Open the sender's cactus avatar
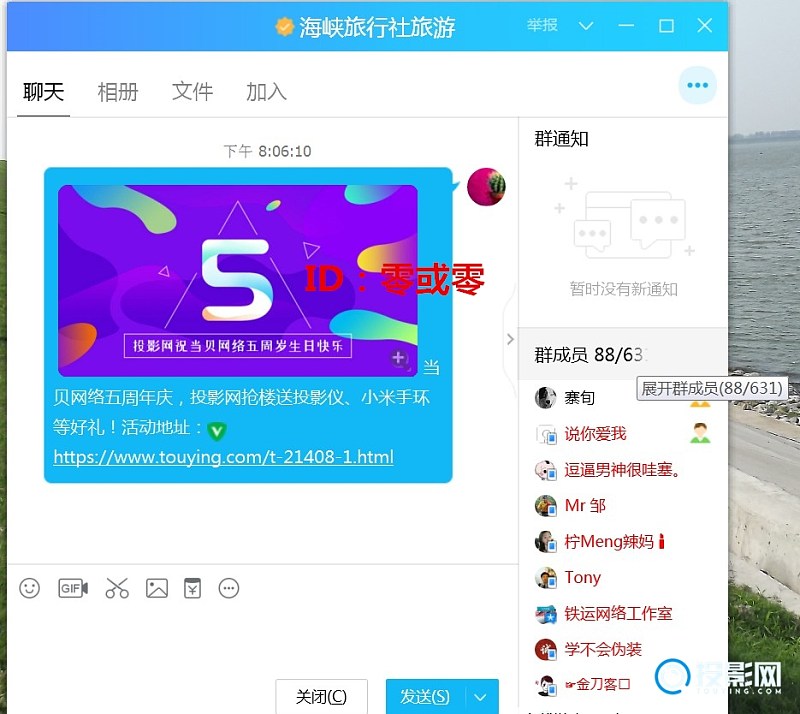This screenshot has height=714, width=800. click(486, 187)
